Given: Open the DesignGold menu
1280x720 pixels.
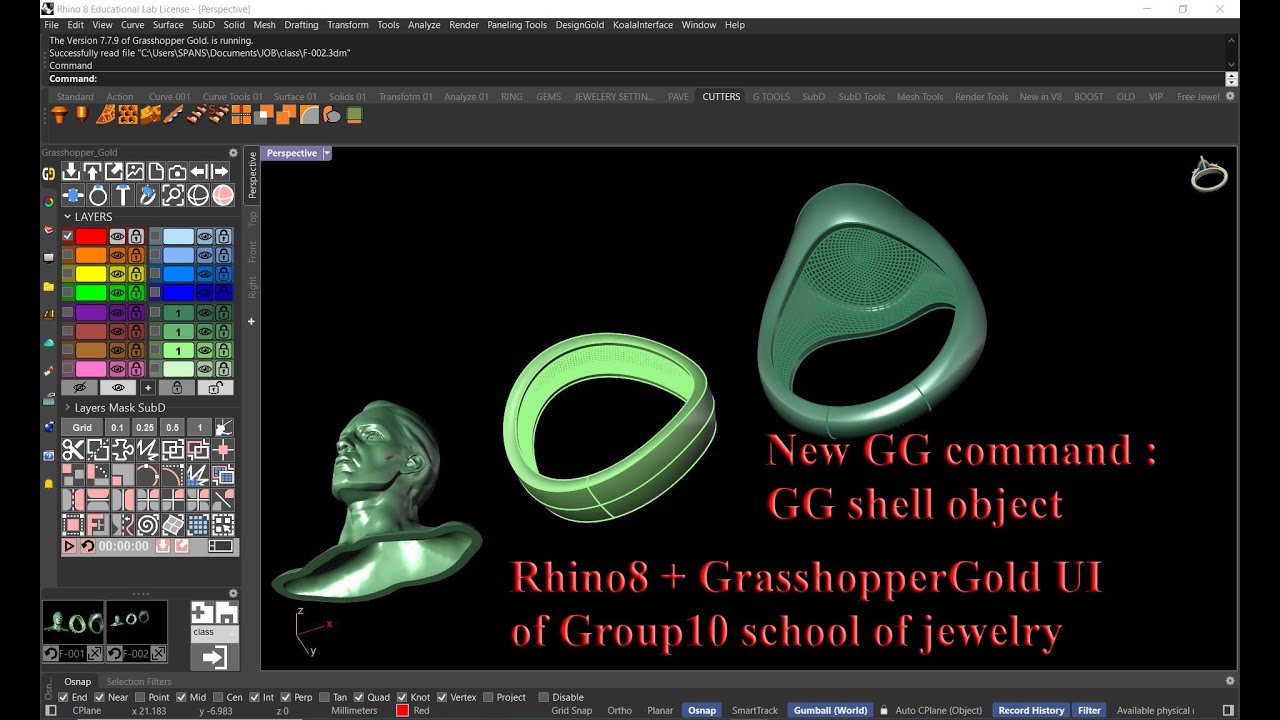Looking at the screenshot, I should tap(580, 25).
